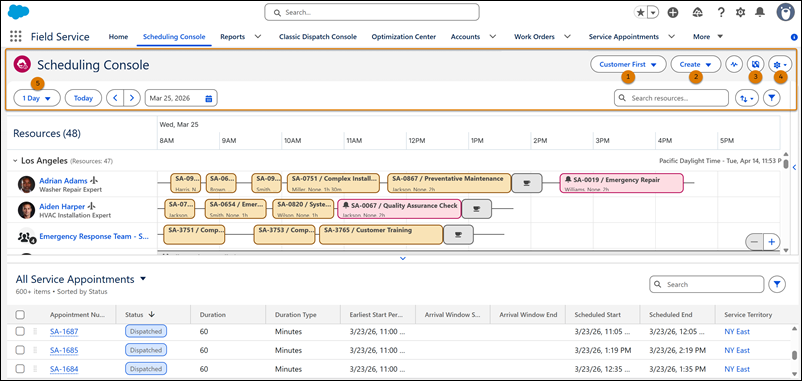The image size is (802, 381).
Task: Tick the checkbox for SA-1684
Action: [20, 369]
